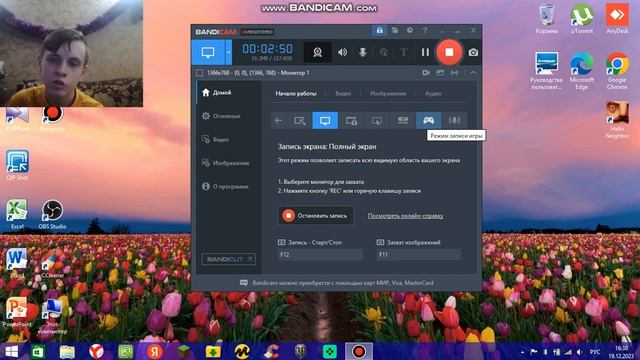Select specific window recording mode icon
The image size is (640, 360).
(351, 120)
